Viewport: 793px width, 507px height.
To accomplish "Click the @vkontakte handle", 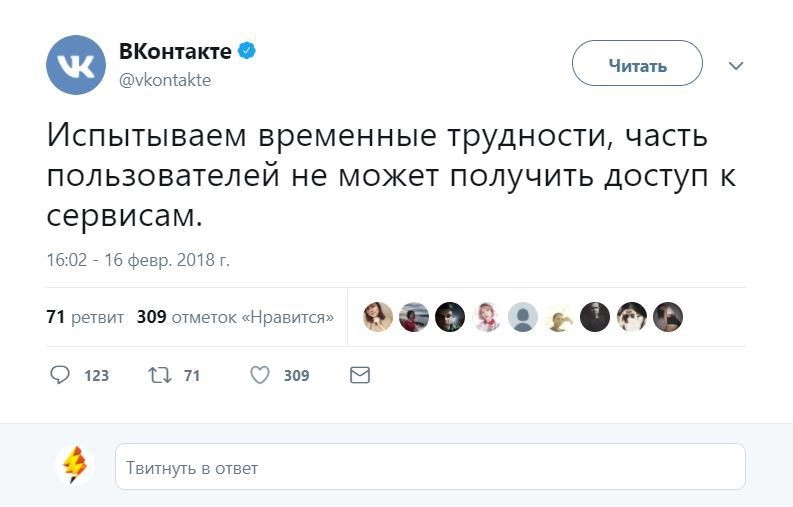I will (165, 81).
